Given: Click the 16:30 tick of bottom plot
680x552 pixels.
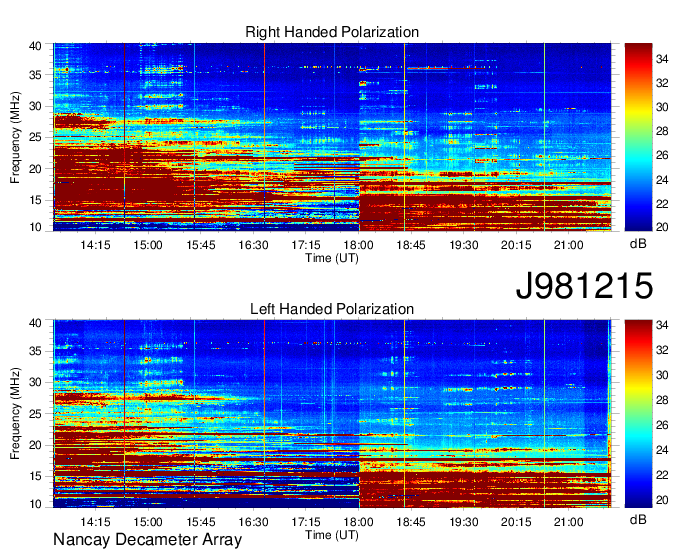Looking at the screenshot, I should (x=253, y=522).
